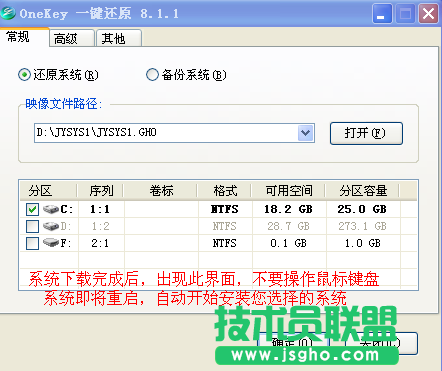
Task: Select the 28.7 GB free space cell
Action: click(x=288, y=226)
